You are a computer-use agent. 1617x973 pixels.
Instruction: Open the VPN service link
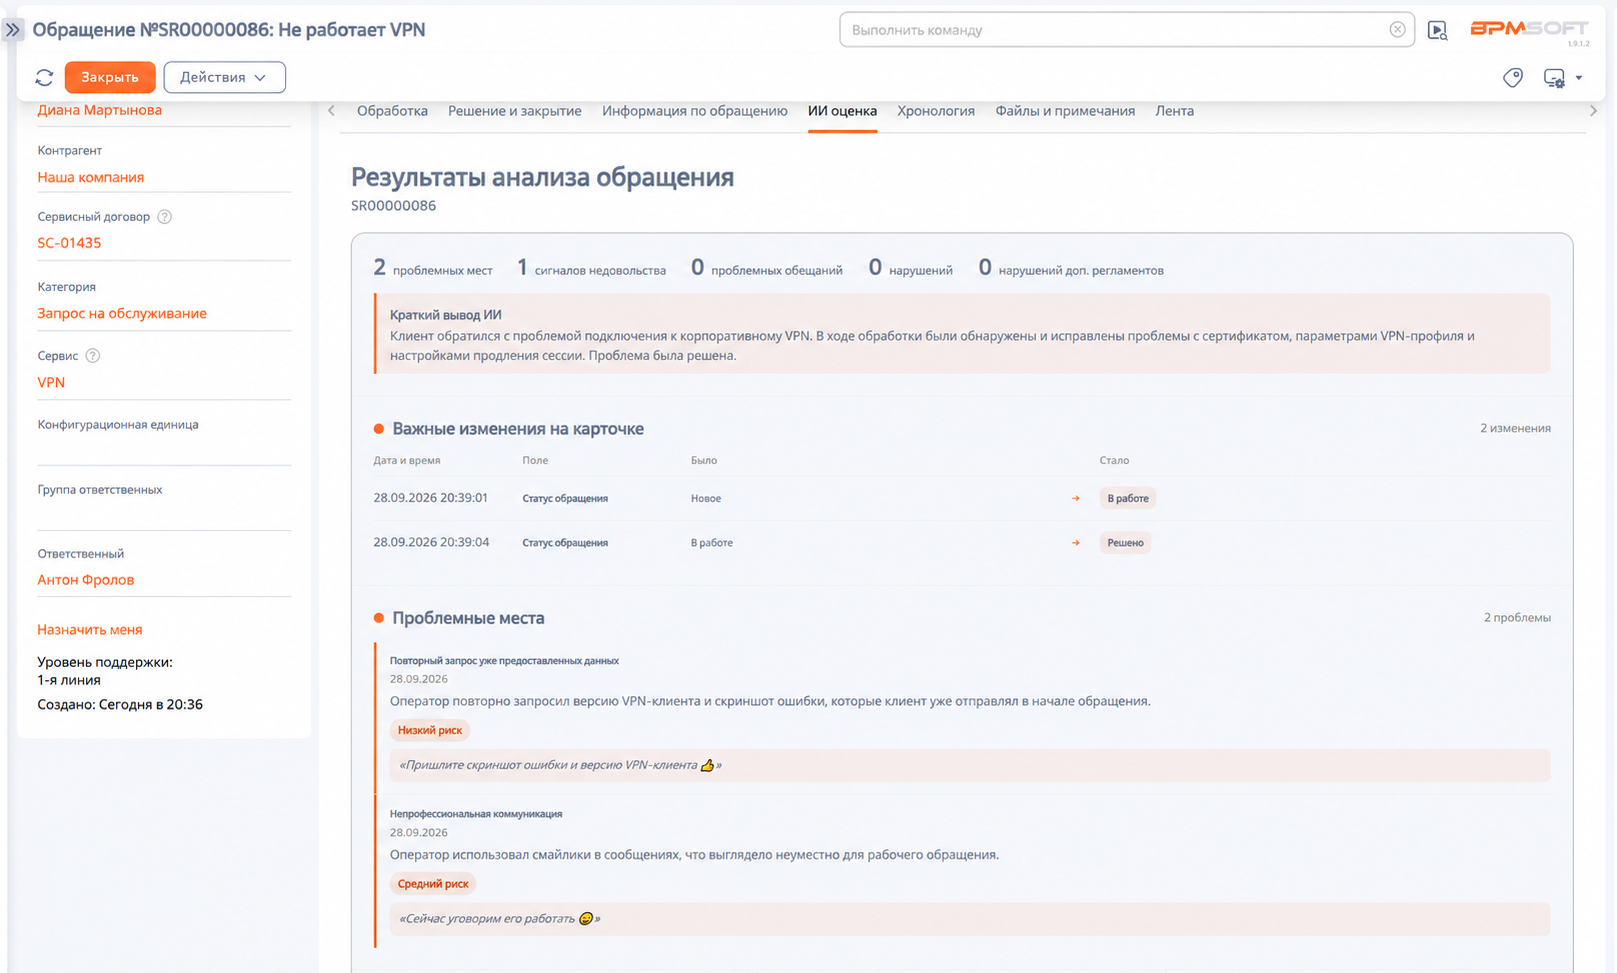(51, 382)
